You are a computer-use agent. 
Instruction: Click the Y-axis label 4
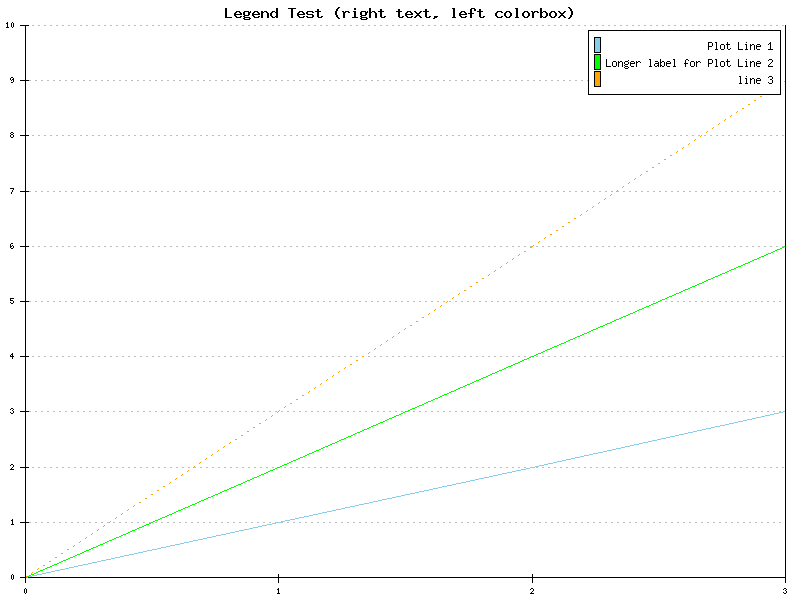click(x=12, y=356)
